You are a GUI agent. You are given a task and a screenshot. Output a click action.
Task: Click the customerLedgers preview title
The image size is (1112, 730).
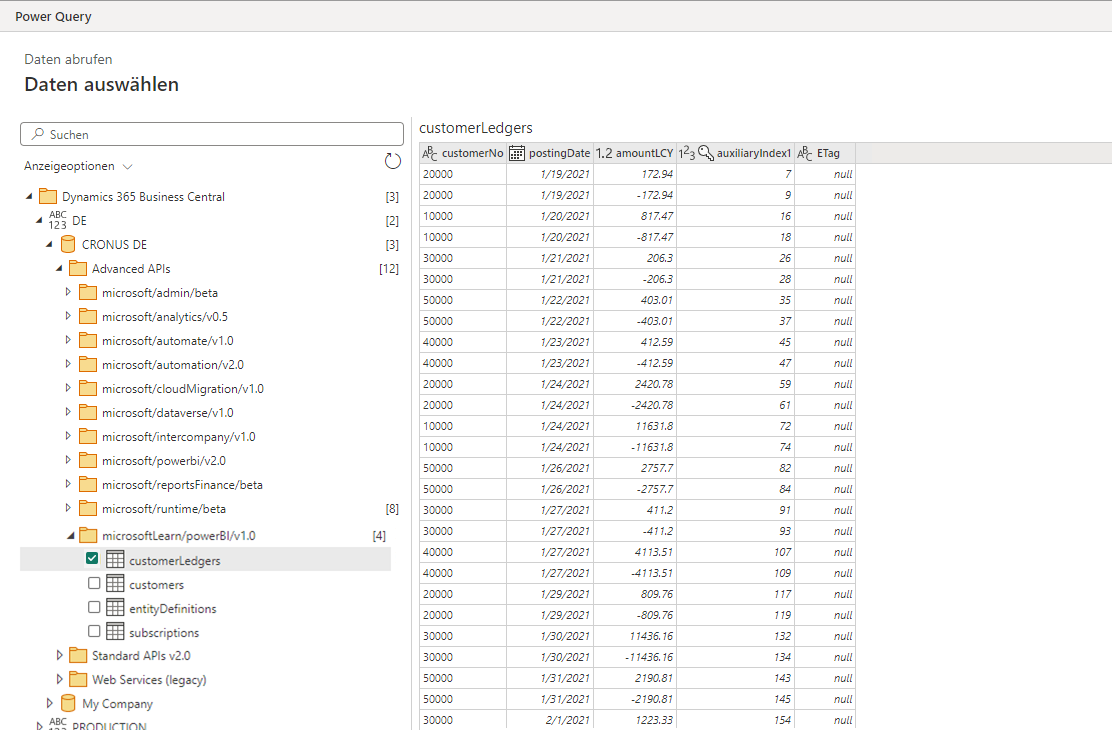[476, 128]
